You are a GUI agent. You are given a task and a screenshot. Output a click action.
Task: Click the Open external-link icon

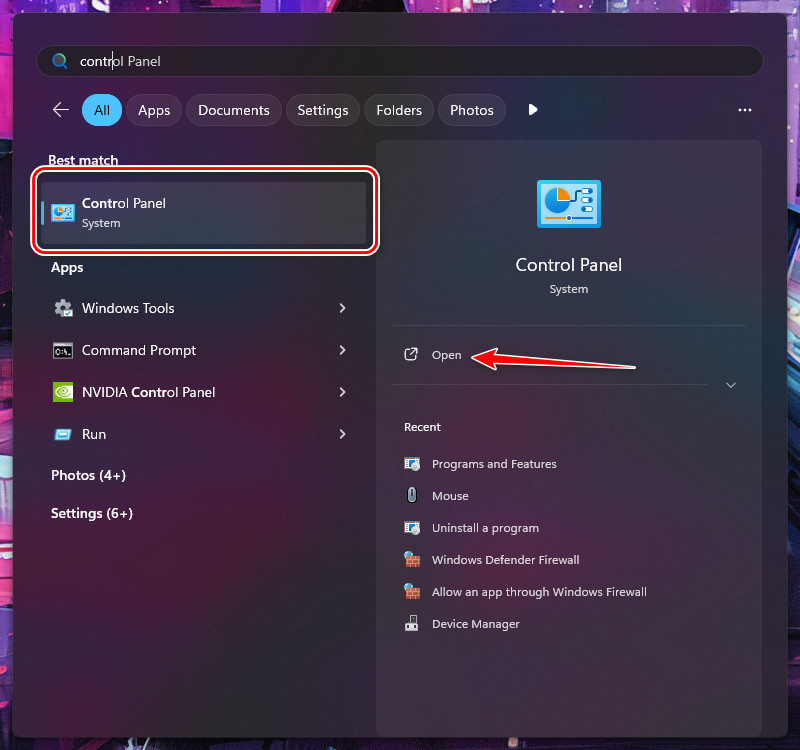411,355
